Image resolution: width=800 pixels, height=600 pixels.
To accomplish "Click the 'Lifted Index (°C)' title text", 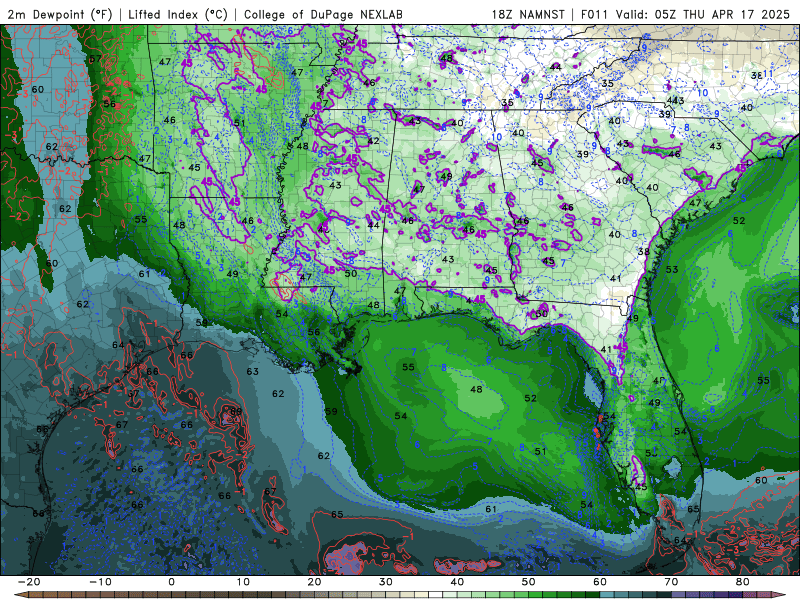I will (178, 14).
